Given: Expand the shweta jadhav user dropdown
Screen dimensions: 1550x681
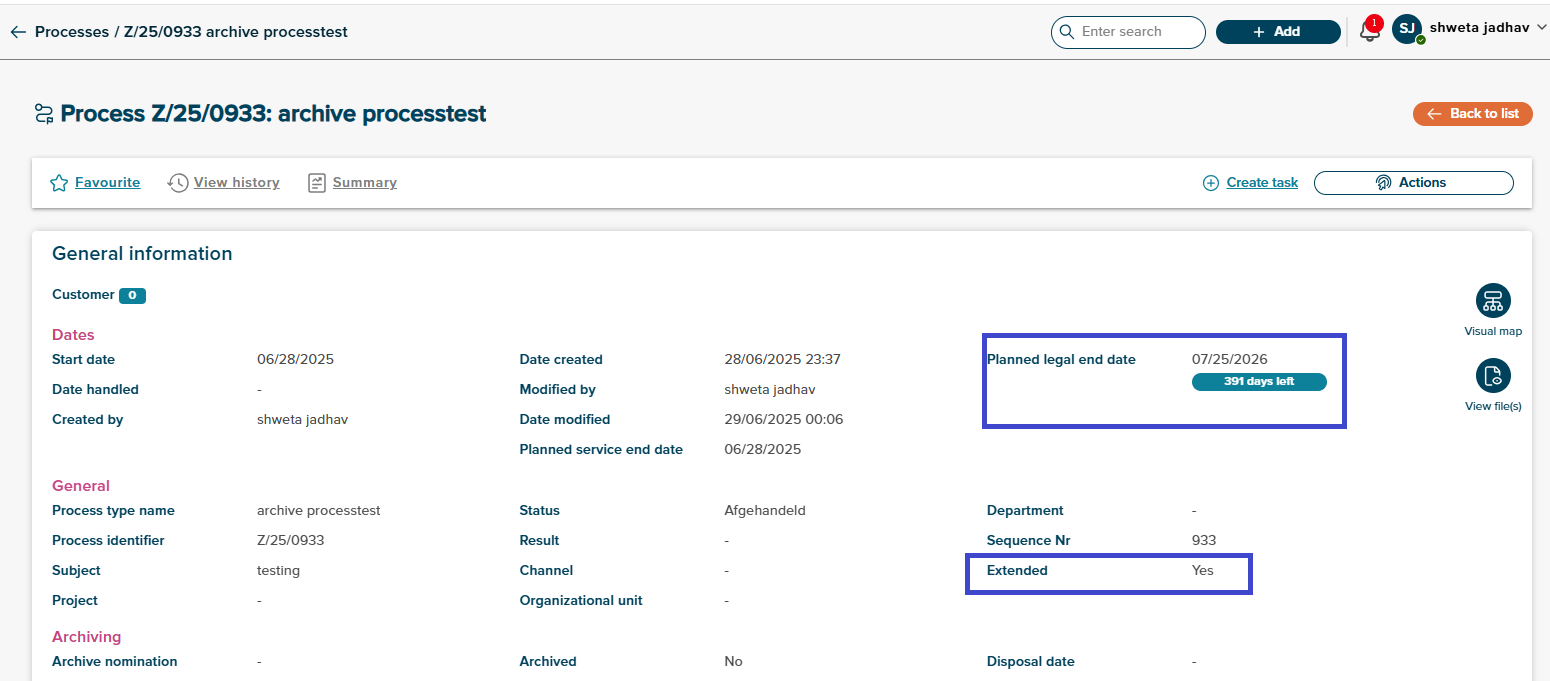Looking at the screenshot, I should tap(1540, 29).
